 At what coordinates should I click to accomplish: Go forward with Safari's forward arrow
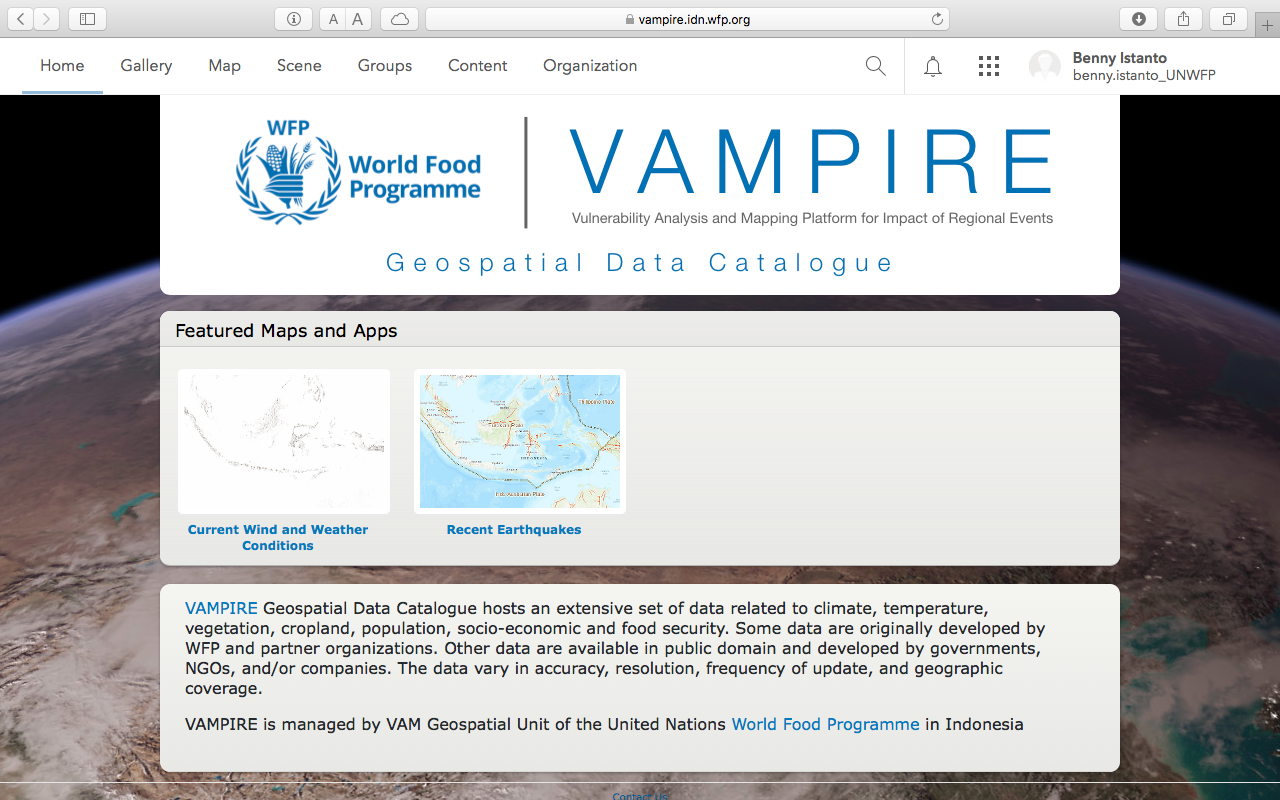click(x=46, y=19)
